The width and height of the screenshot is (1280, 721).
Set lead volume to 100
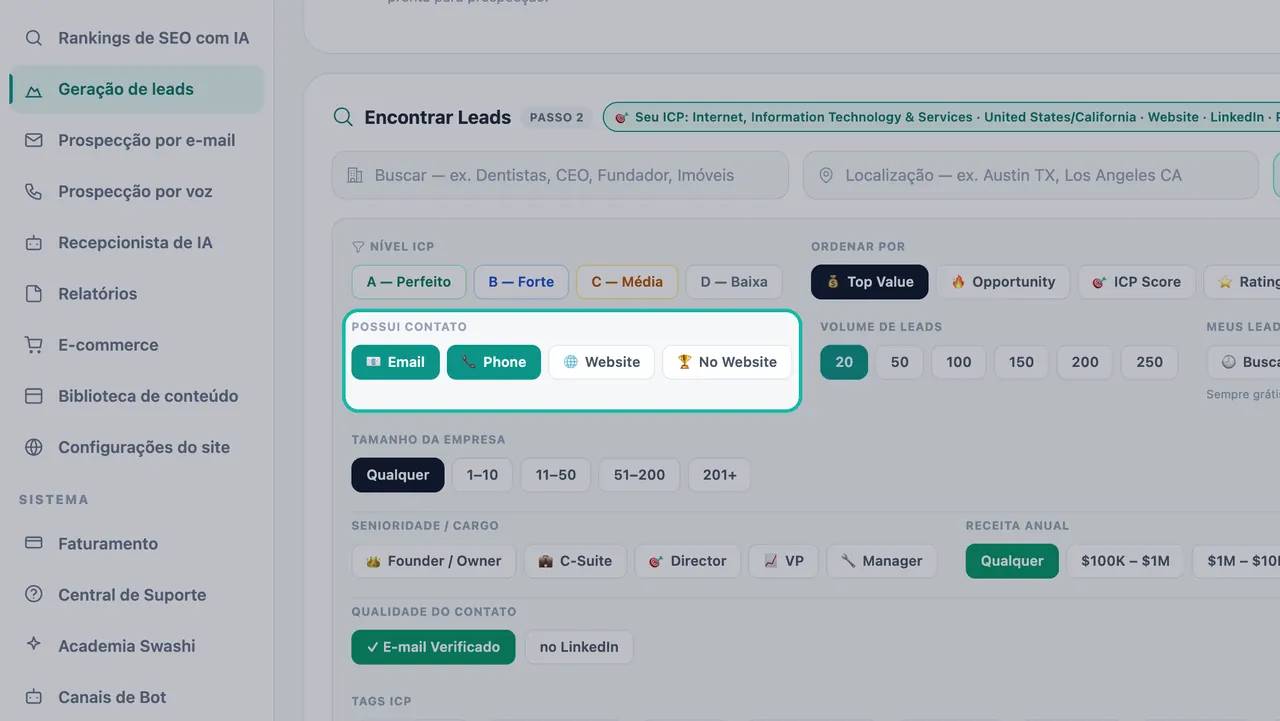click(x=959, y=362)
